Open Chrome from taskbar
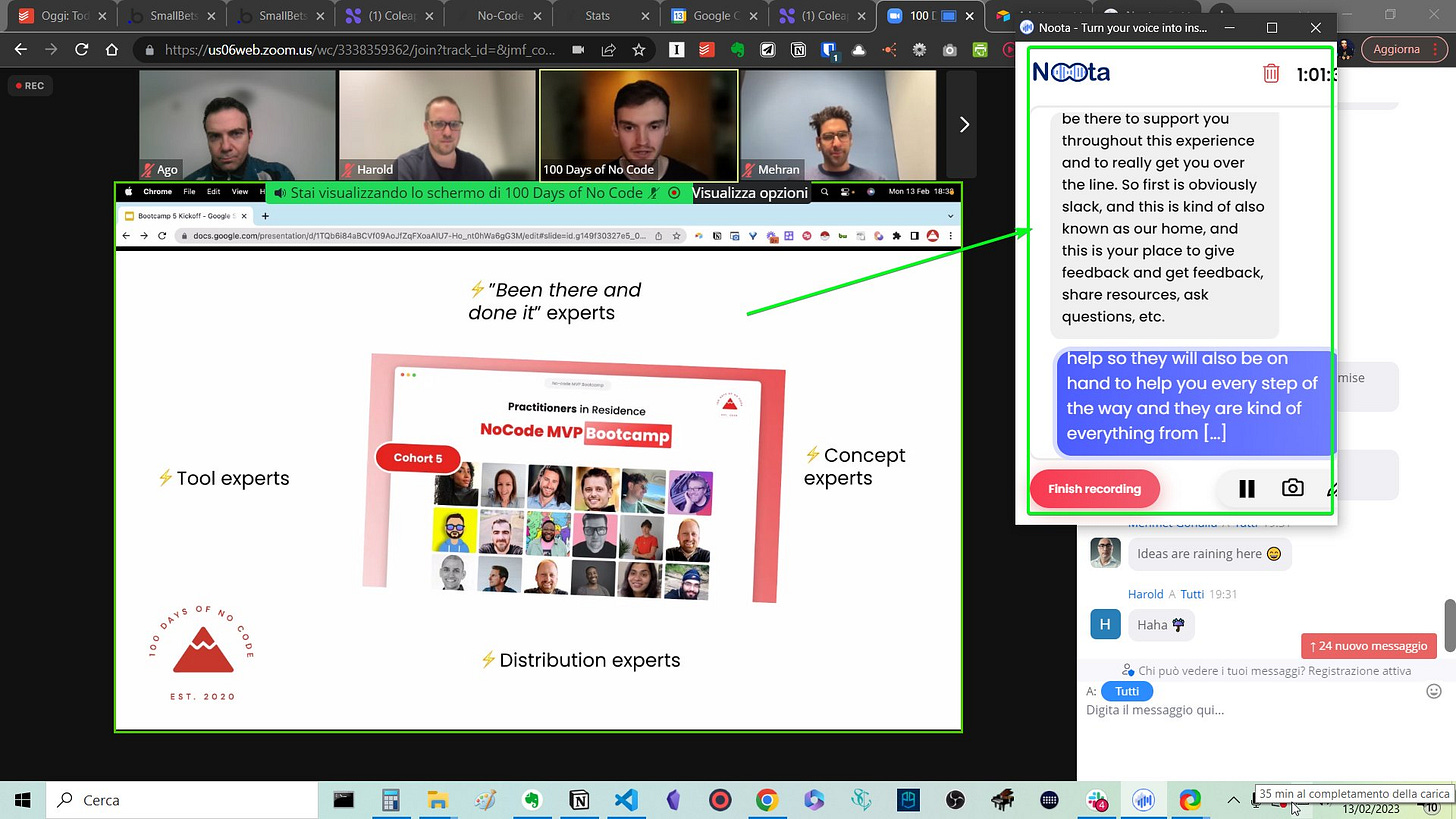This screenshot has width=1456, height=819. [767, 800]
